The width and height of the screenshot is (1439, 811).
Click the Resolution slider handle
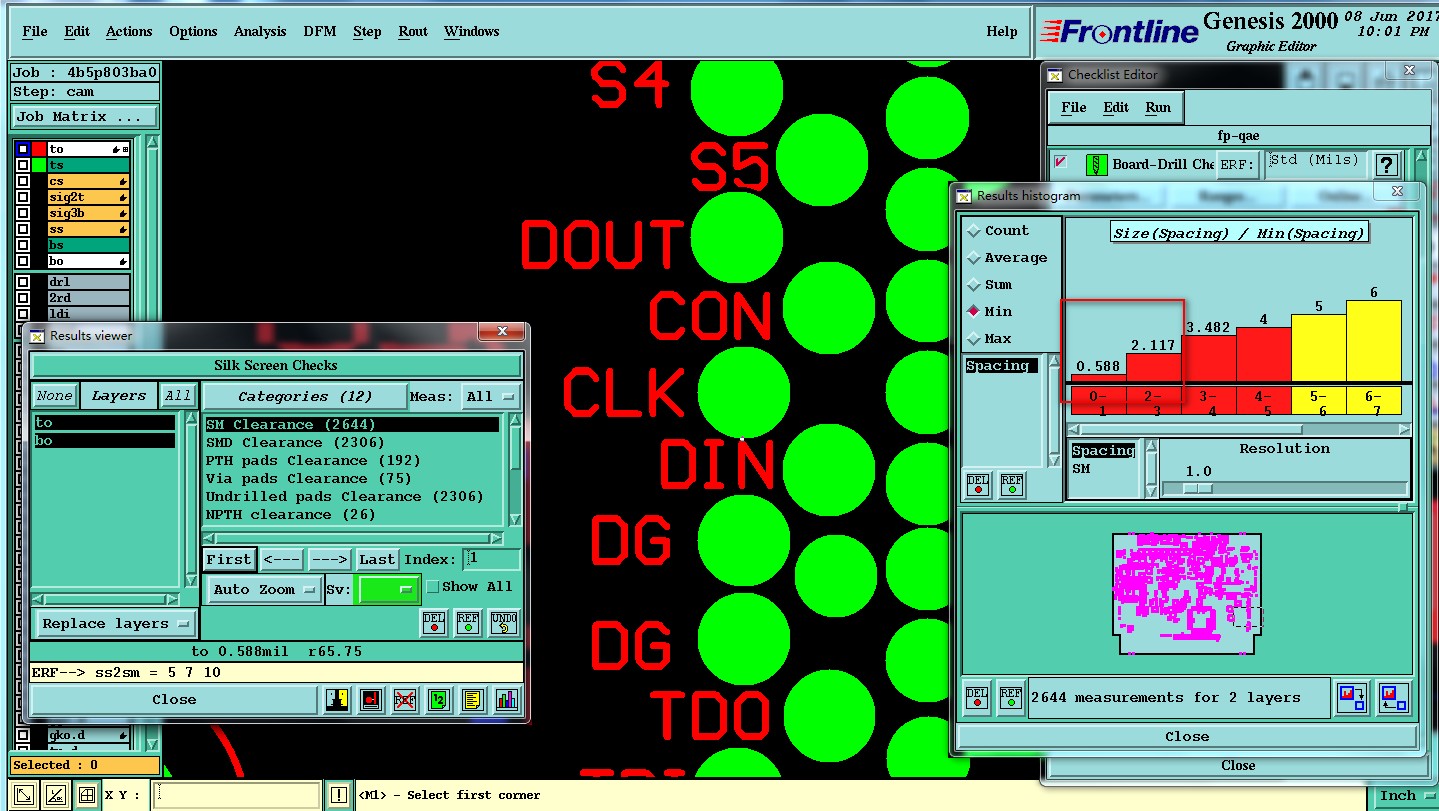point(1197,489)
